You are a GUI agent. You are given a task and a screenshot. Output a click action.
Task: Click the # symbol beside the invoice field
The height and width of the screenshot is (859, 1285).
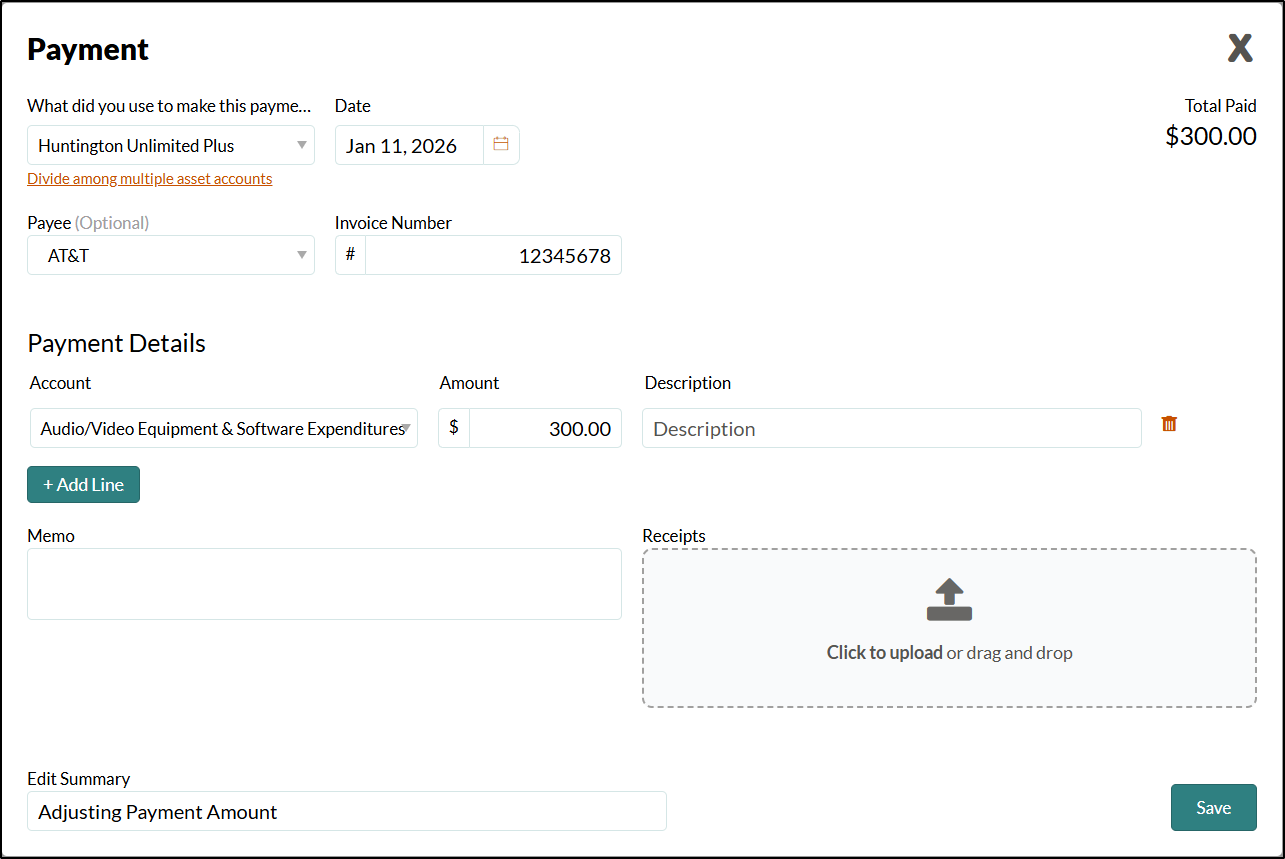click(350, 255)
